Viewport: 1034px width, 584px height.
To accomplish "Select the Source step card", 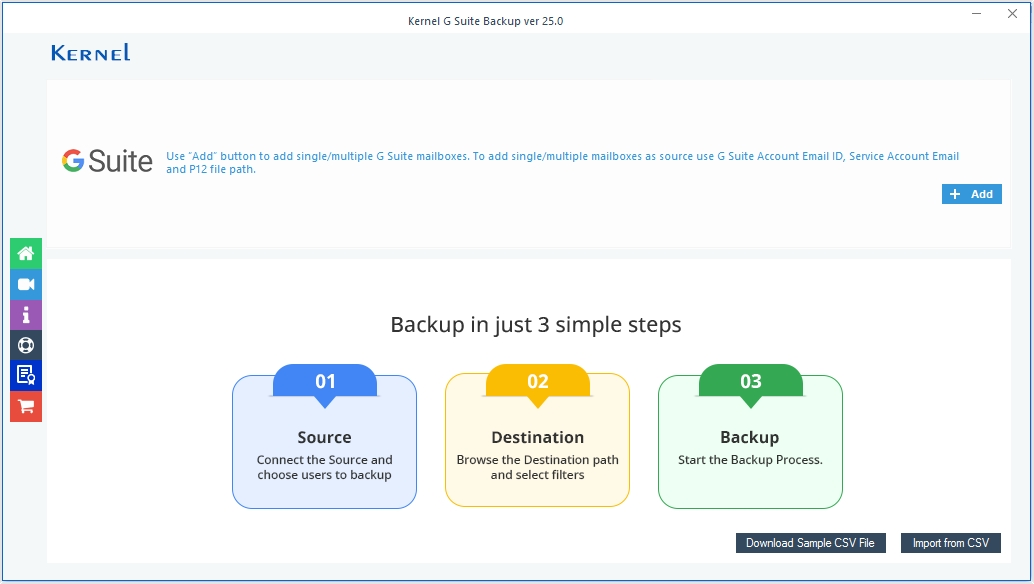I will (324, 444).
